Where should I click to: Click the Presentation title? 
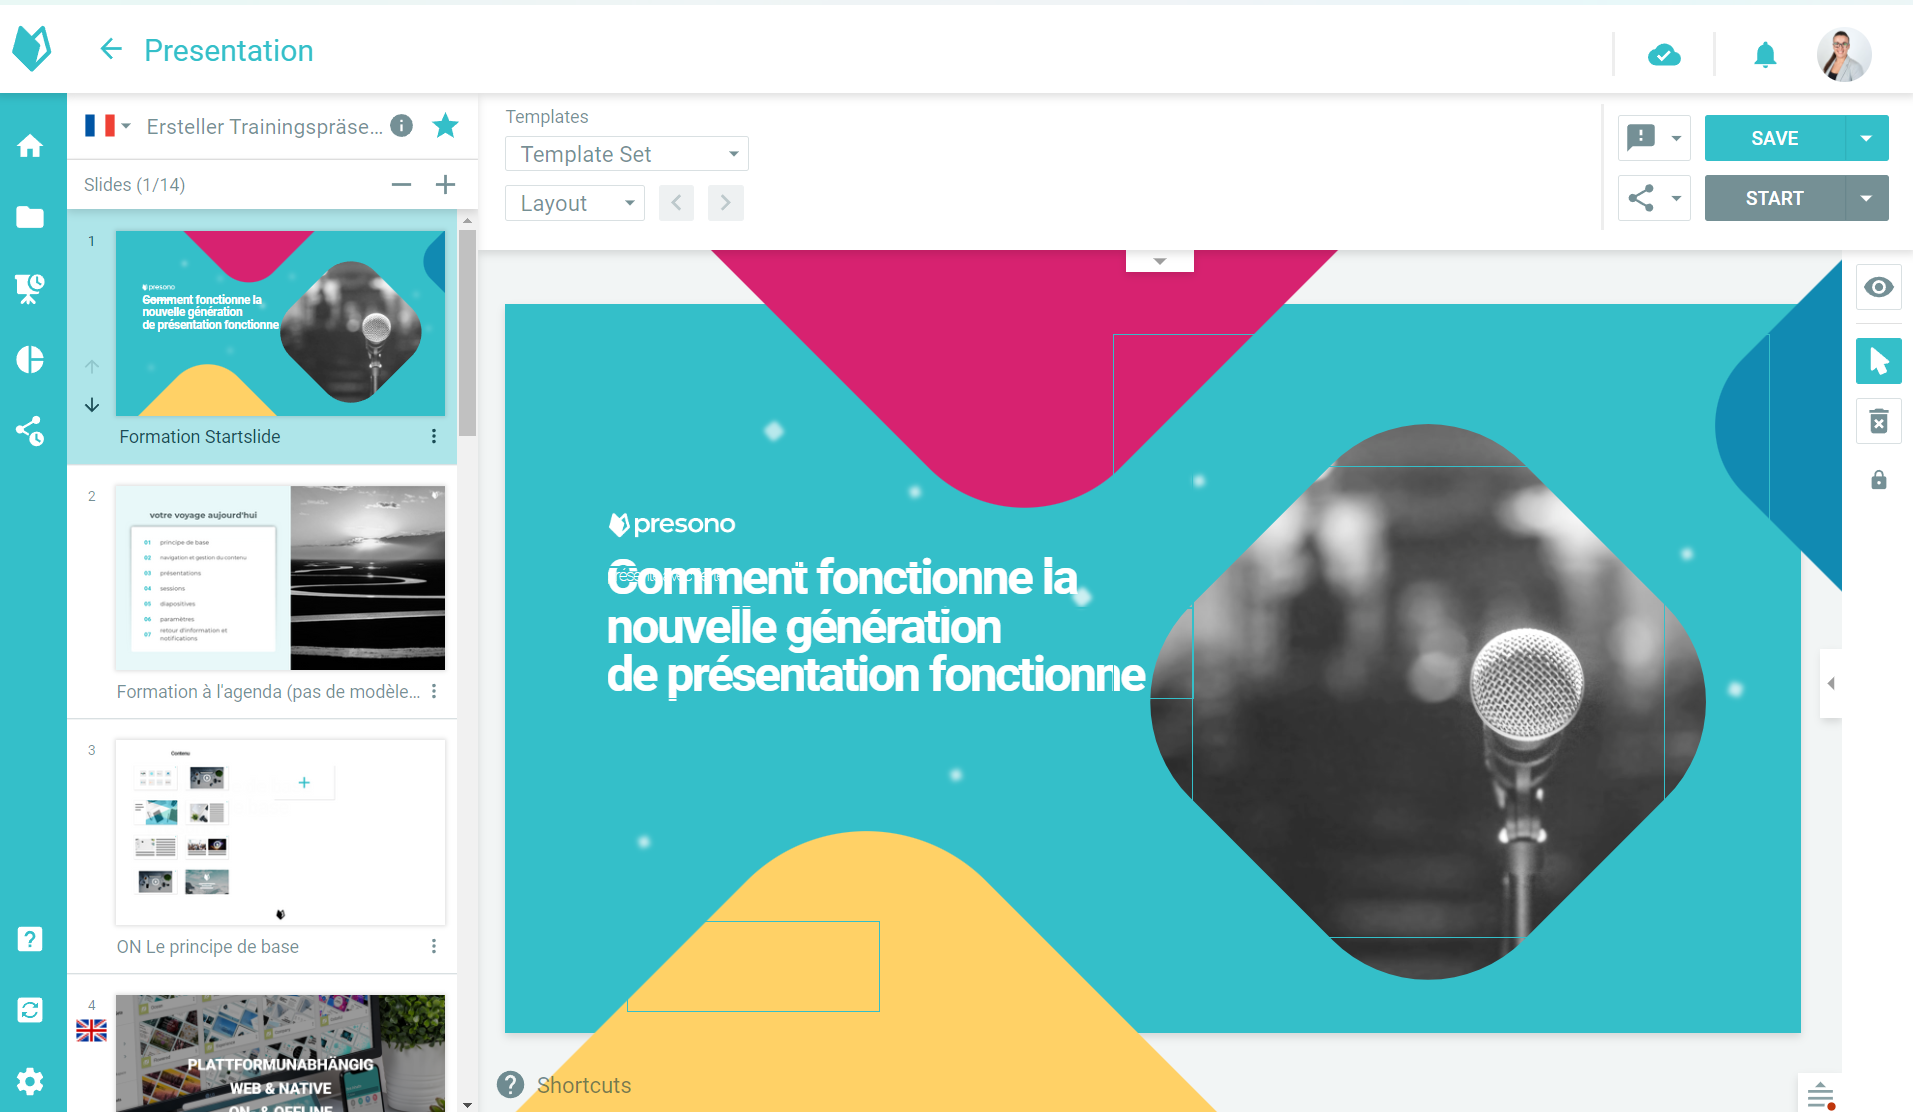[229, 50]
